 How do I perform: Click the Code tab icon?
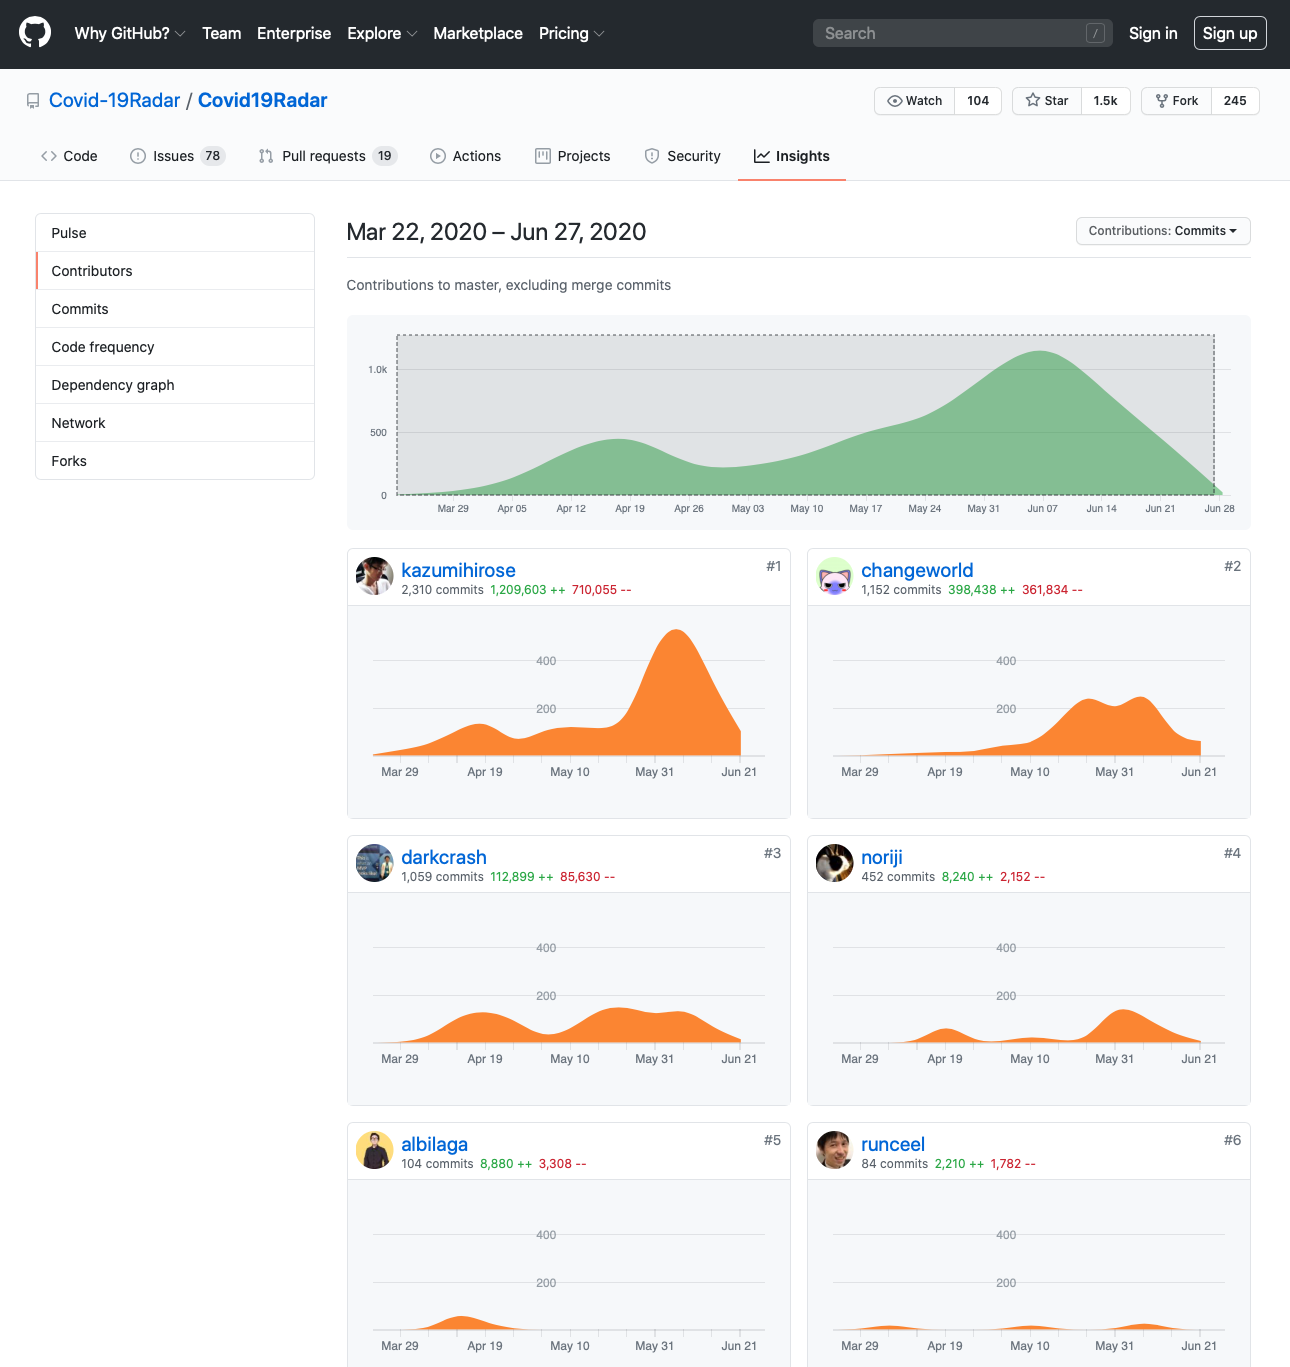[49, 156]
